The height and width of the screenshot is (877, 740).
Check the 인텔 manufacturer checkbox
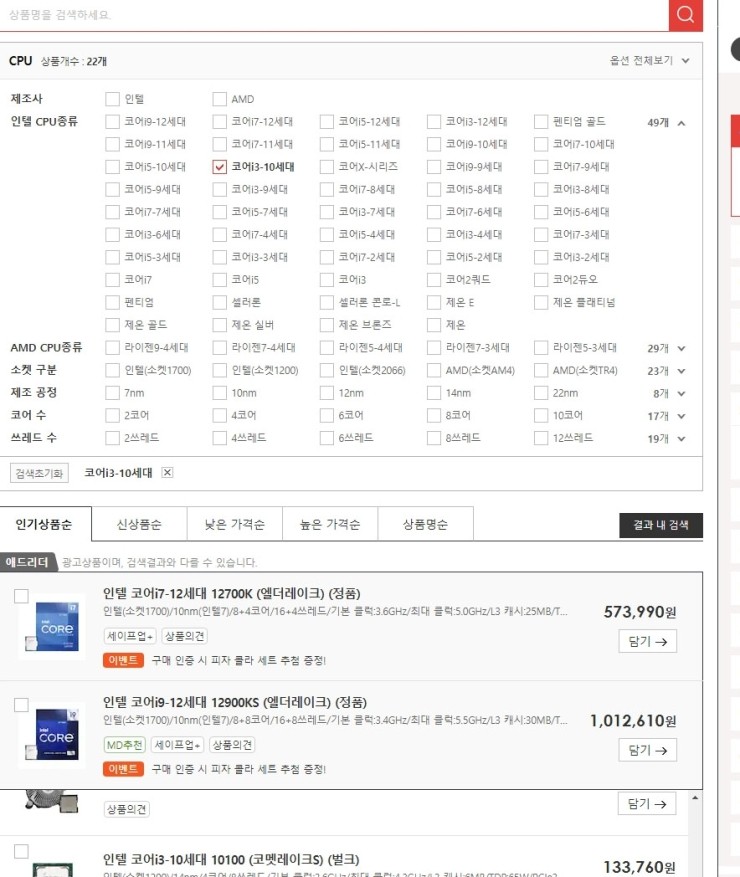click(112, 99)
